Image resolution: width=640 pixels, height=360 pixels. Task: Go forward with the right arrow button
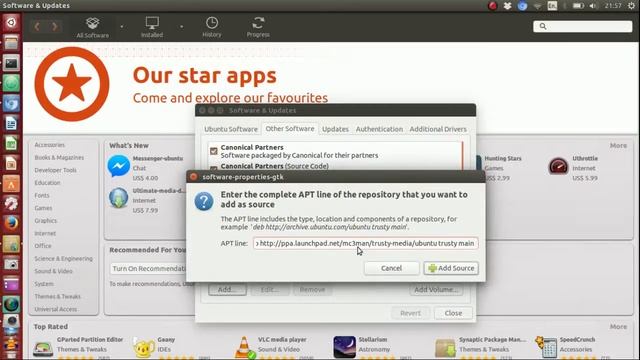pyautogui.click(x=54, y=27)
